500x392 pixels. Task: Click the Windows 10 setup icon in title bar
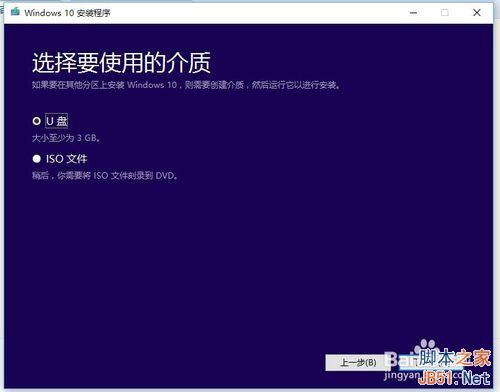tap(15, 12)
